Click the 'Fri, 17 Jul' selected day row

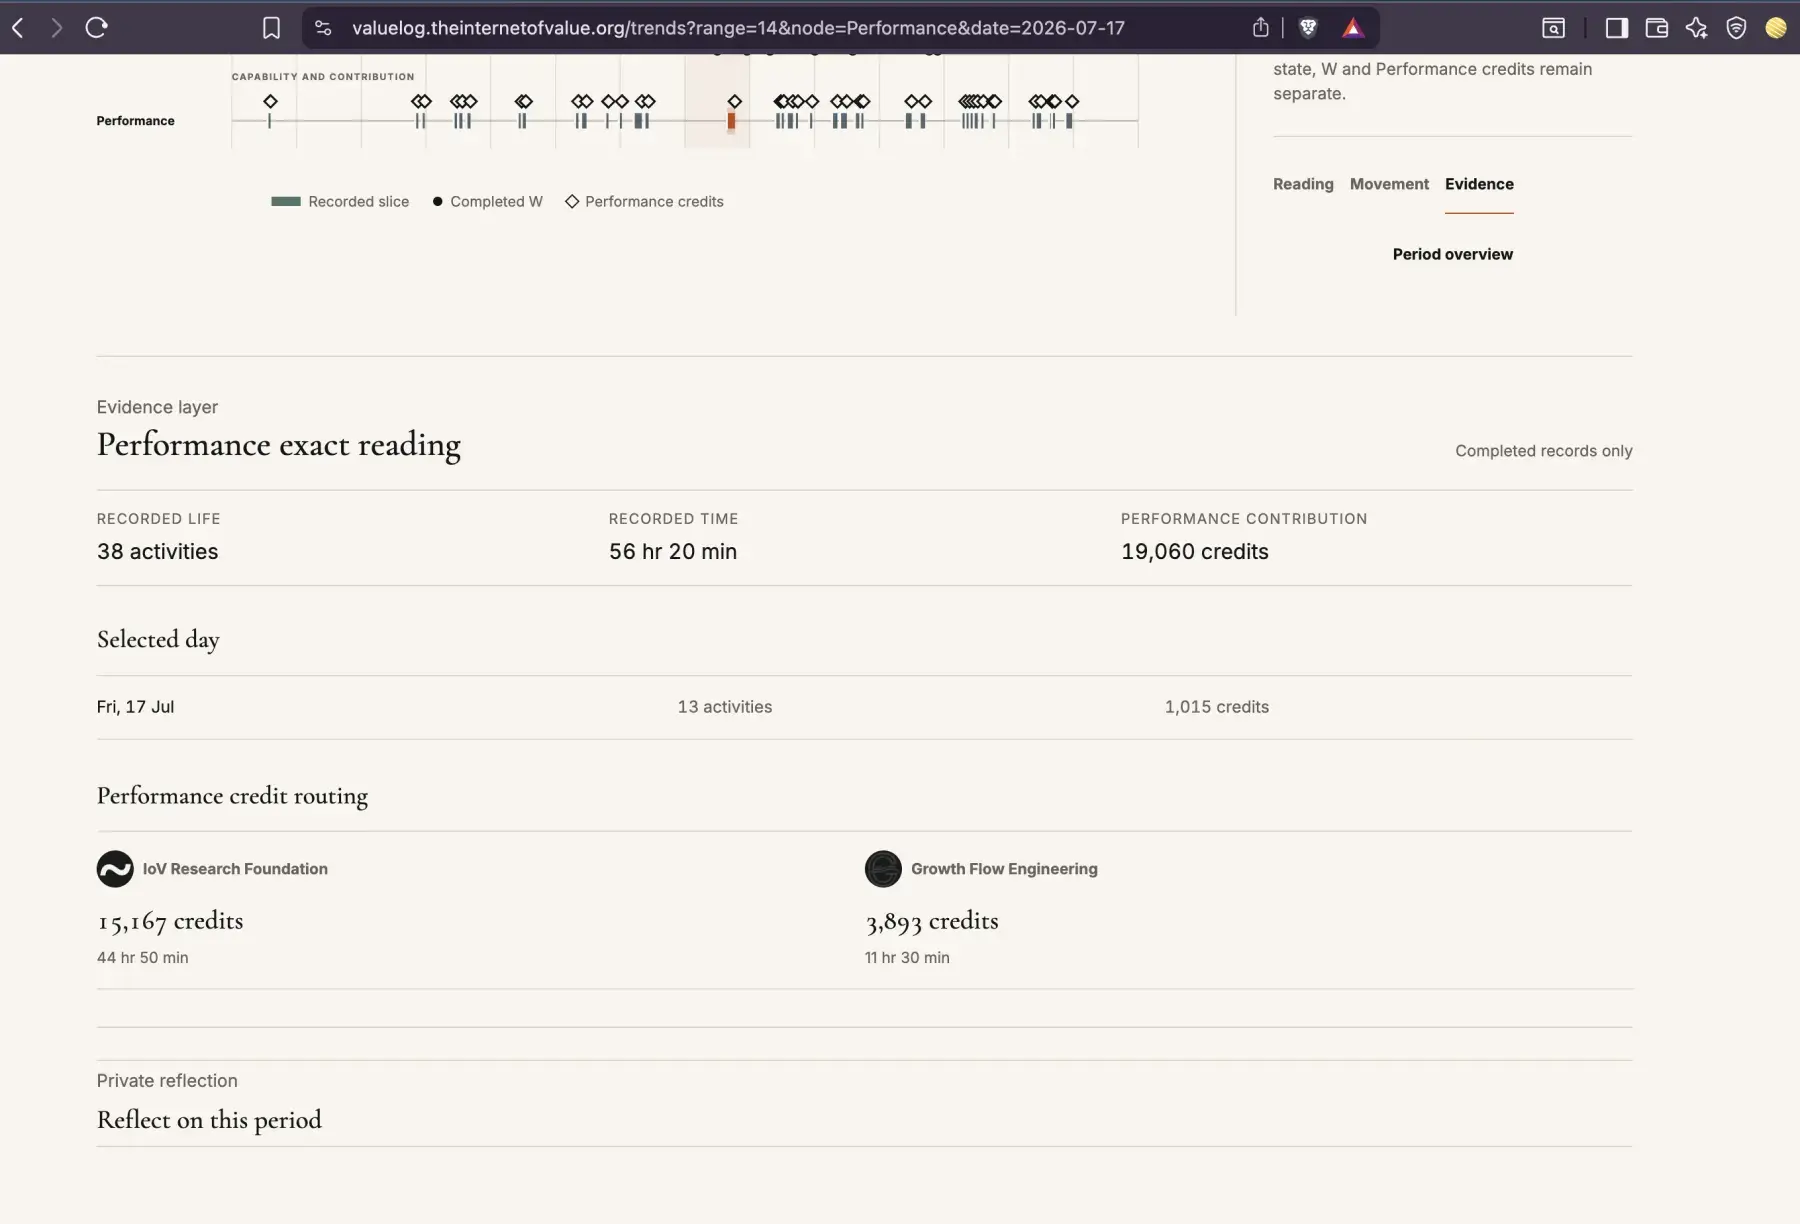point(864,707)
